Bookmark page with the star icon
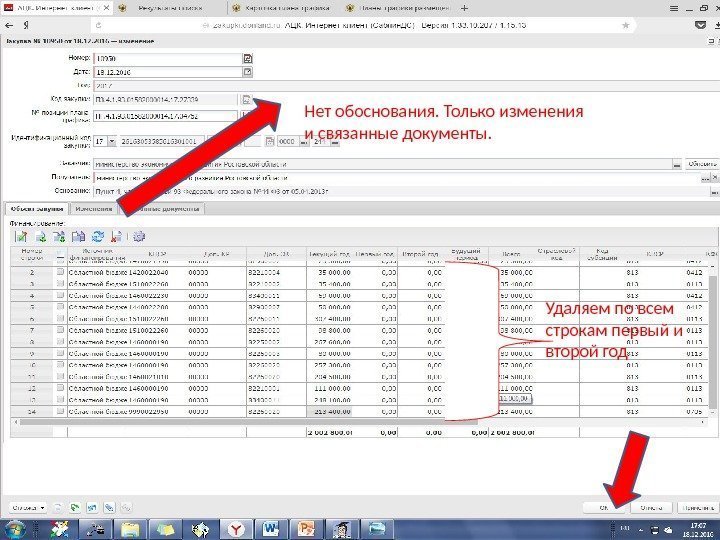The height and width of the screenshot is (540, 720). (x=625, y=26)
